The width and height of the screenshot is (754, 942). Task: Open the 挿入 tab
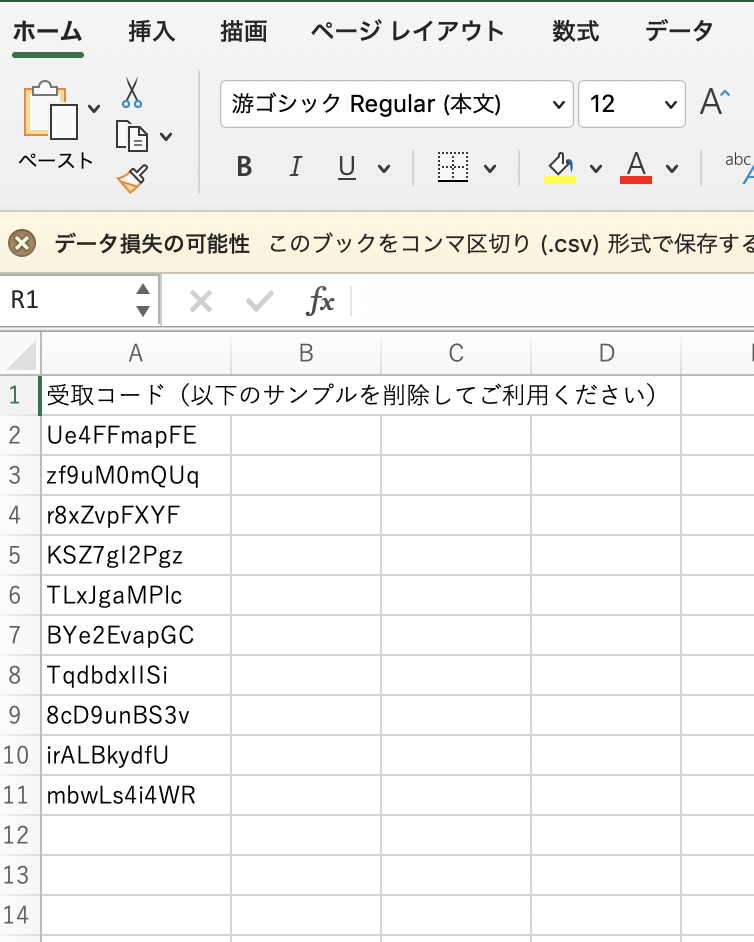[x=151, y=31]
